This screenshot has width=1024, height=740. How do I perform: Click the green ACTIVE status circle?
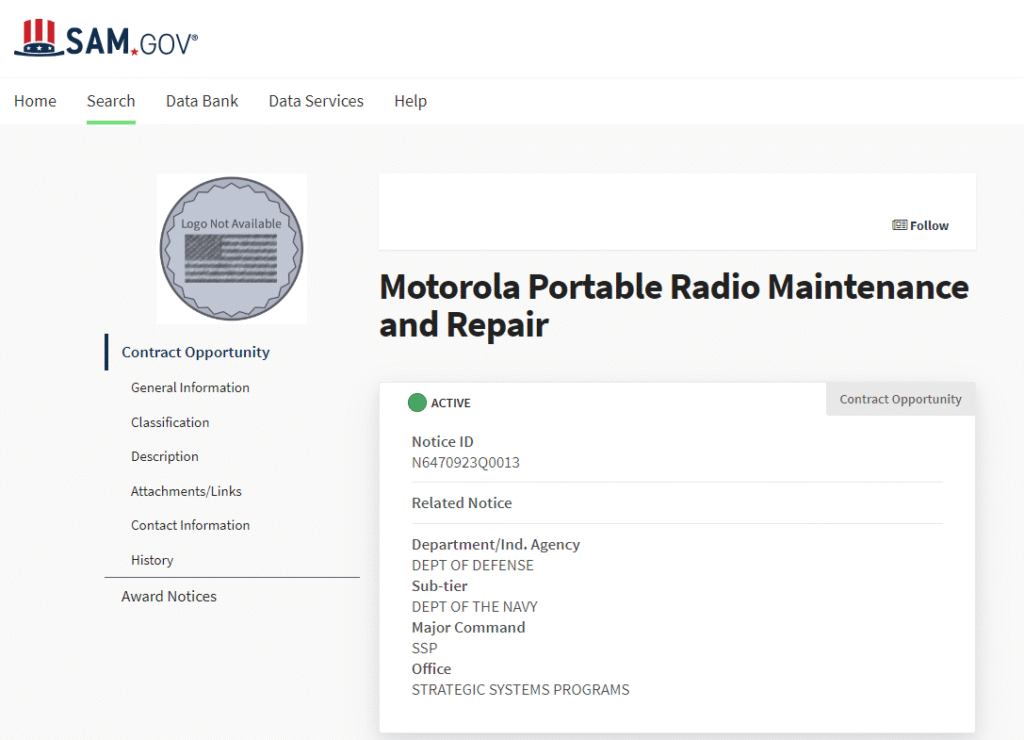pyautogui.click(x=417, y=403)
